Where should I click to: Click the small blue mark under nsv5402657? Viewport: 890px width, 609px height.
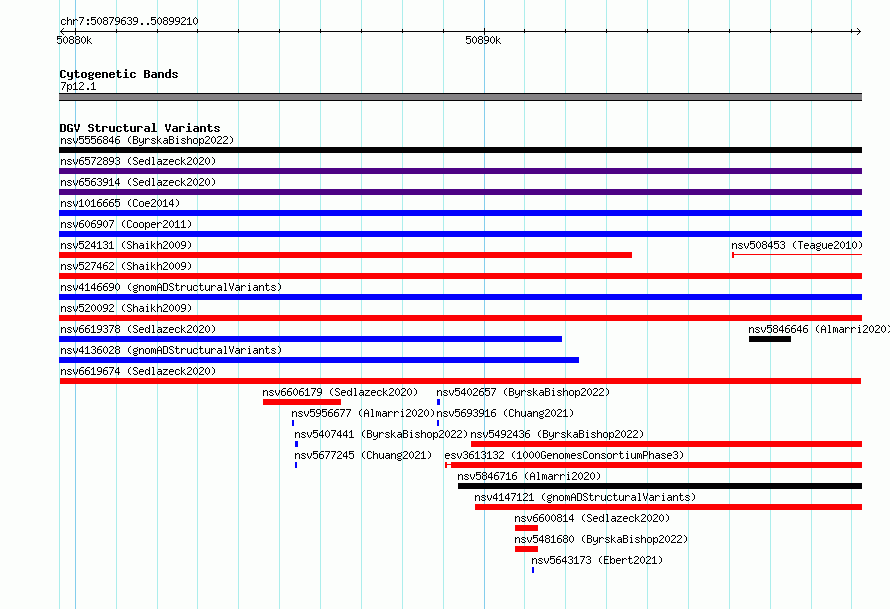pos(438,402)
